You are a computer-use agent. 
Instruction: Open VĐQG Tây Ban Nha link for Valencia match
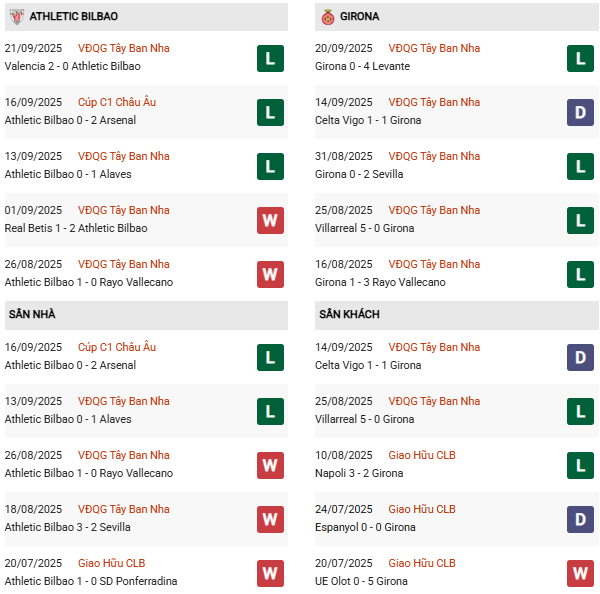pos(124,48)
